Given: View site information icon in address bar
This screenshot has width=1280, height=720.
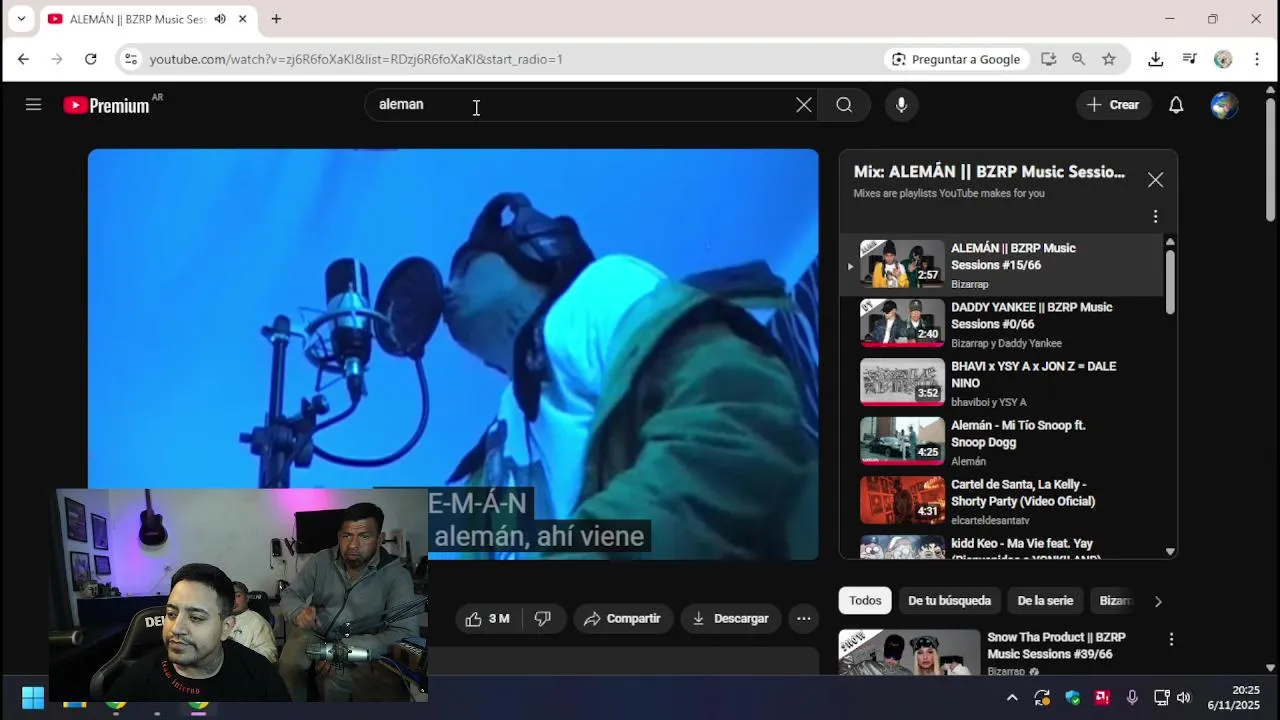Looking at the screenshot, I should click(x=131, y=59).
